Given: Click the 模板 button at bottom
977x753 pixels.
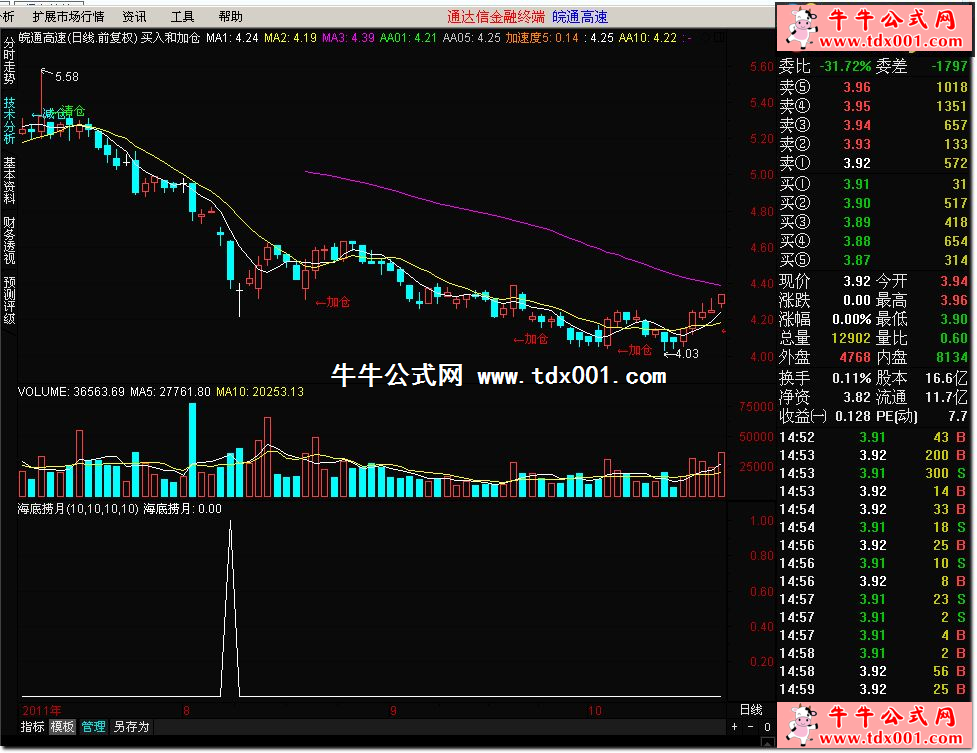Looking at the screenshot, I should (x=62, y=727).
